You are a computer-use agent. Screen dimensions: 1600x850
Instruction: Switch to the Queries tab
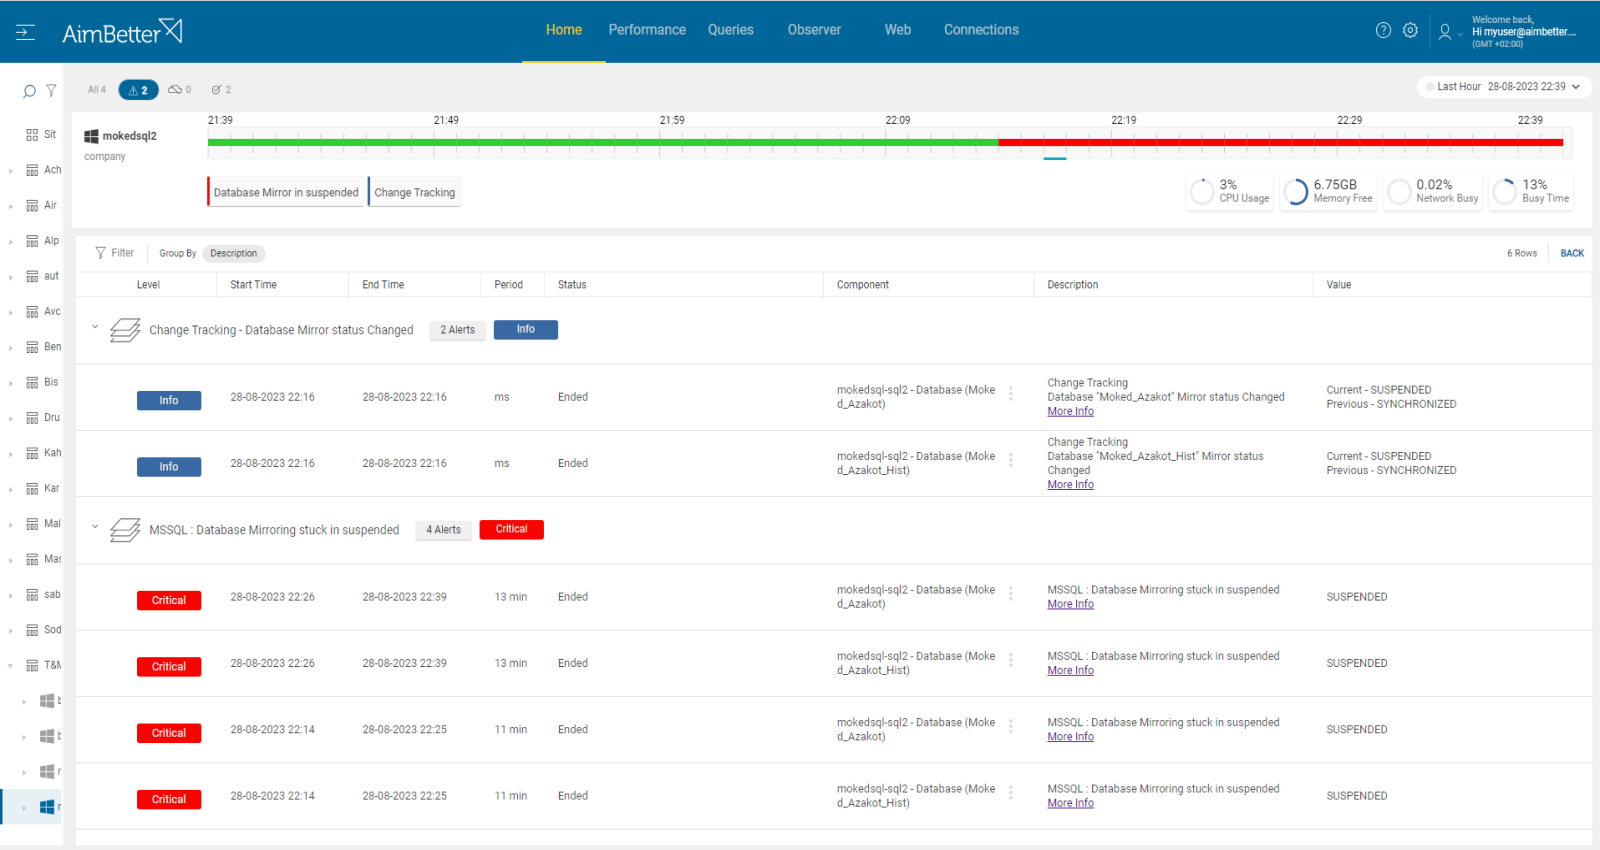coord(731,30)
